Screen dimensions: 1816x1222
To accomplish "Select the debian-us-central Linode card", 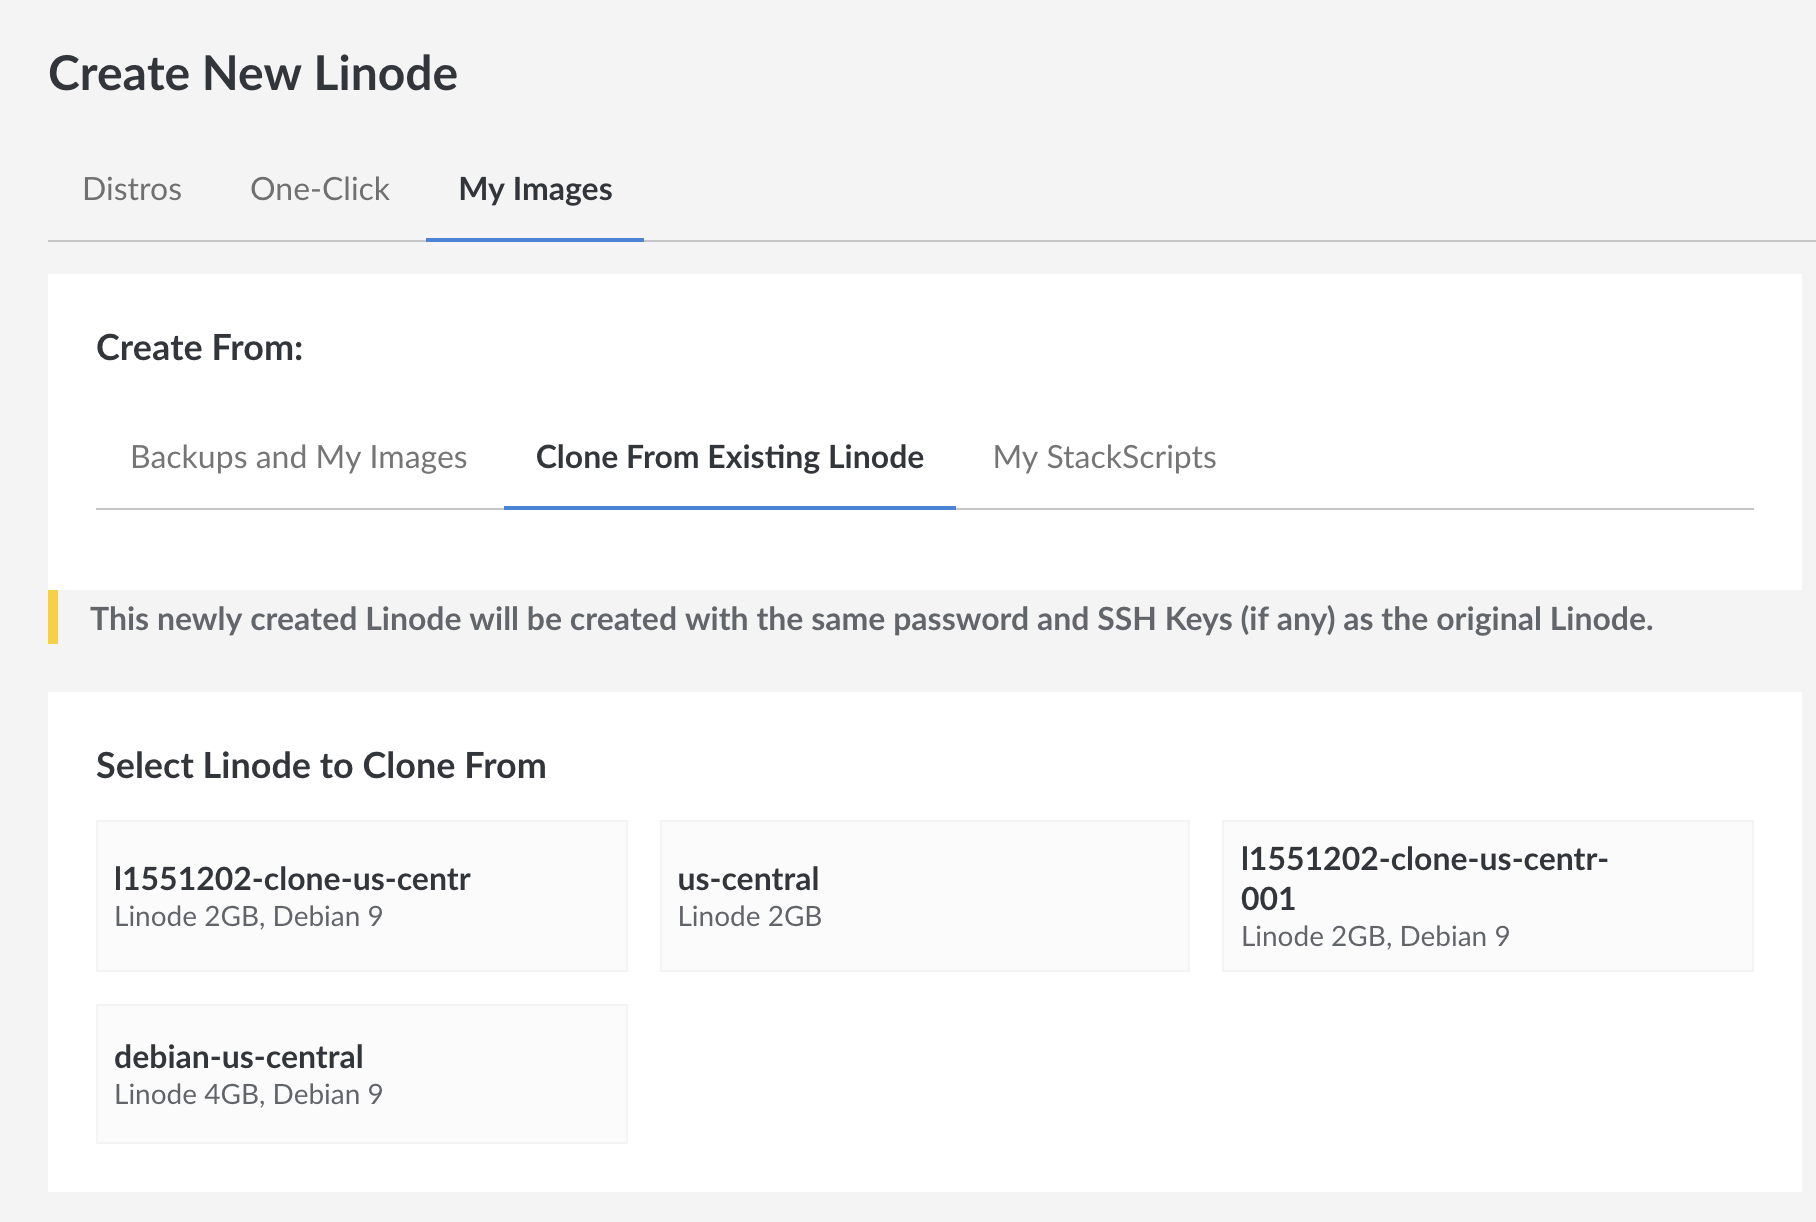I will pos(361,1073).
